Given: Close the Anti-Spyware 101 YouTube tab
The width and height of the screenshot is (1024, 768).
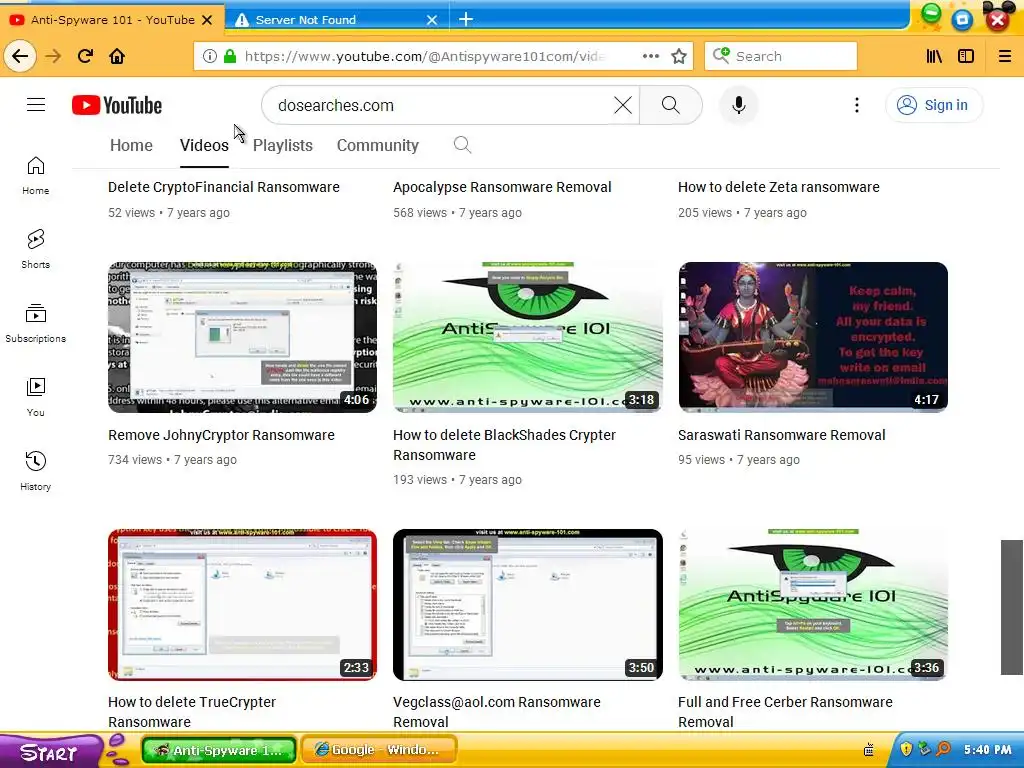Looking at the screenshot, I should click(x=207, y=20).
